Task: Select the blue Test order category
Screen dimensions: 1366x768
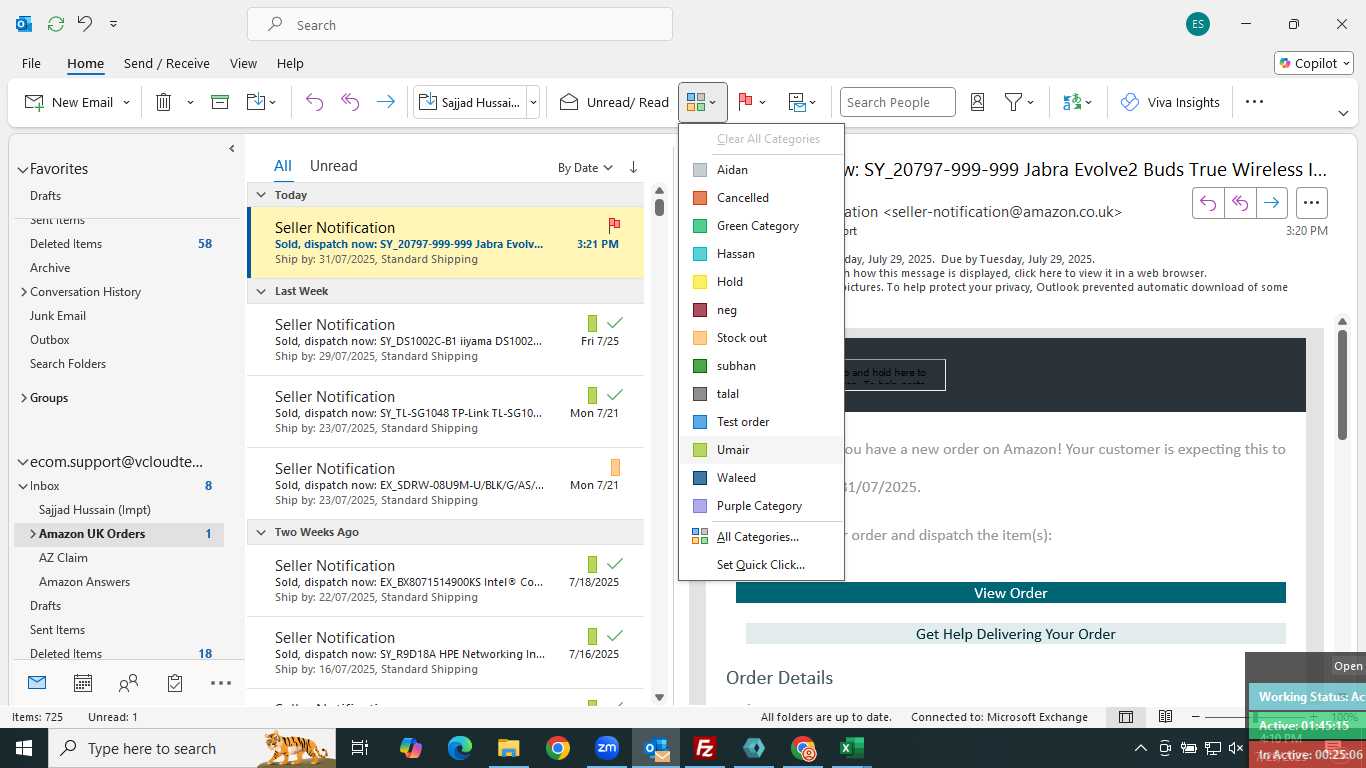Action: [761, 422]
